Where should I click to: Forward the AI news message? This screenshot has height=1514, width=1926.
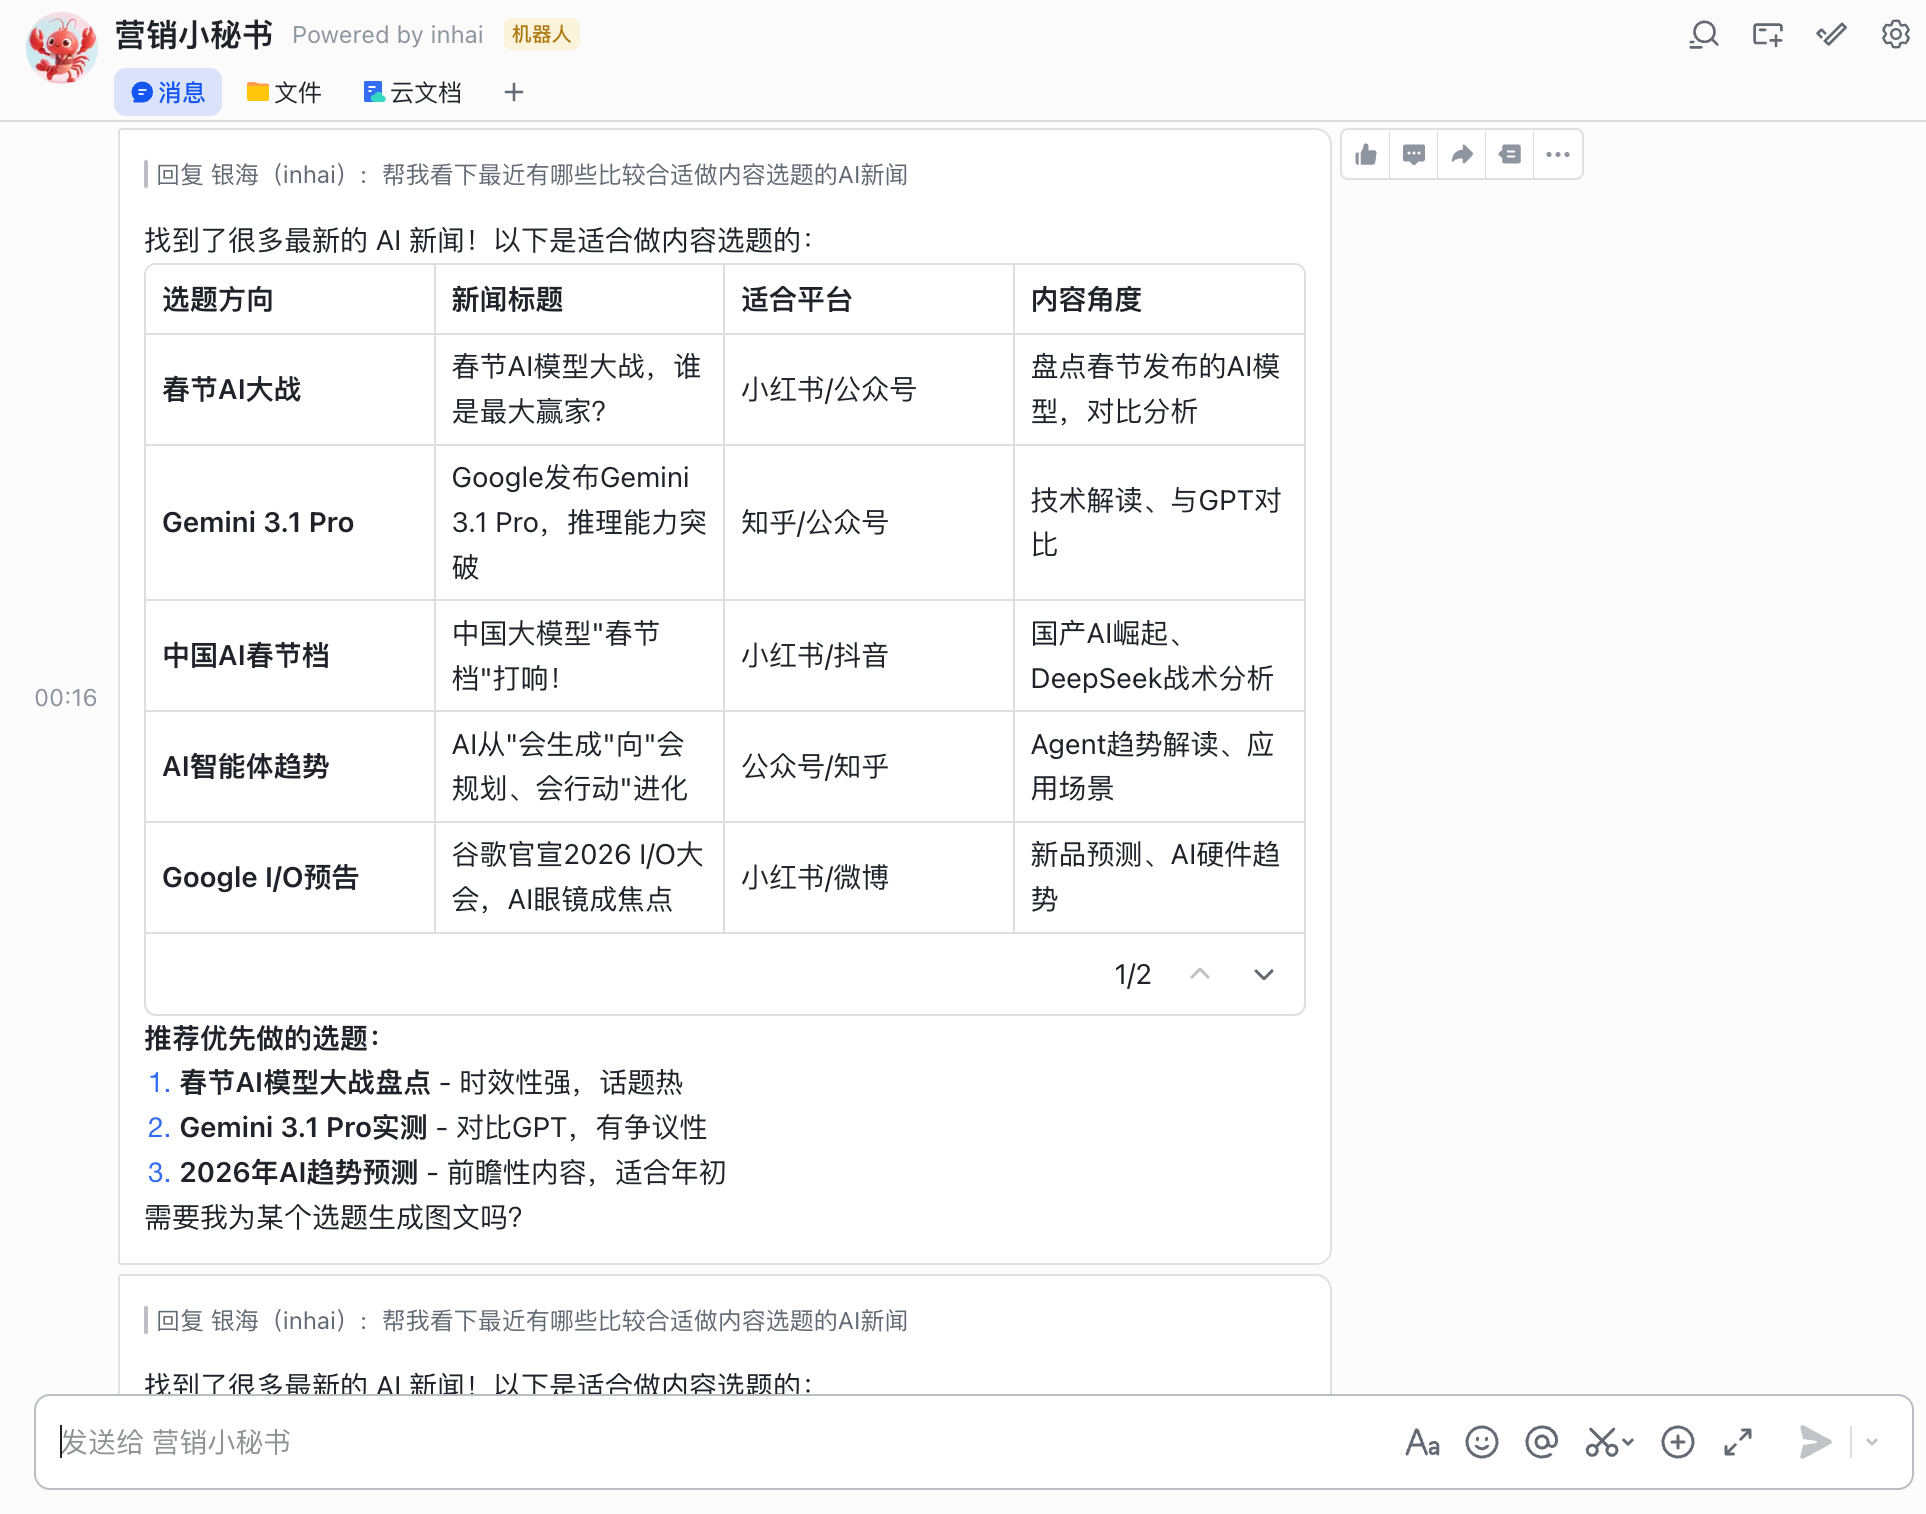click(x=1462, y=154)
